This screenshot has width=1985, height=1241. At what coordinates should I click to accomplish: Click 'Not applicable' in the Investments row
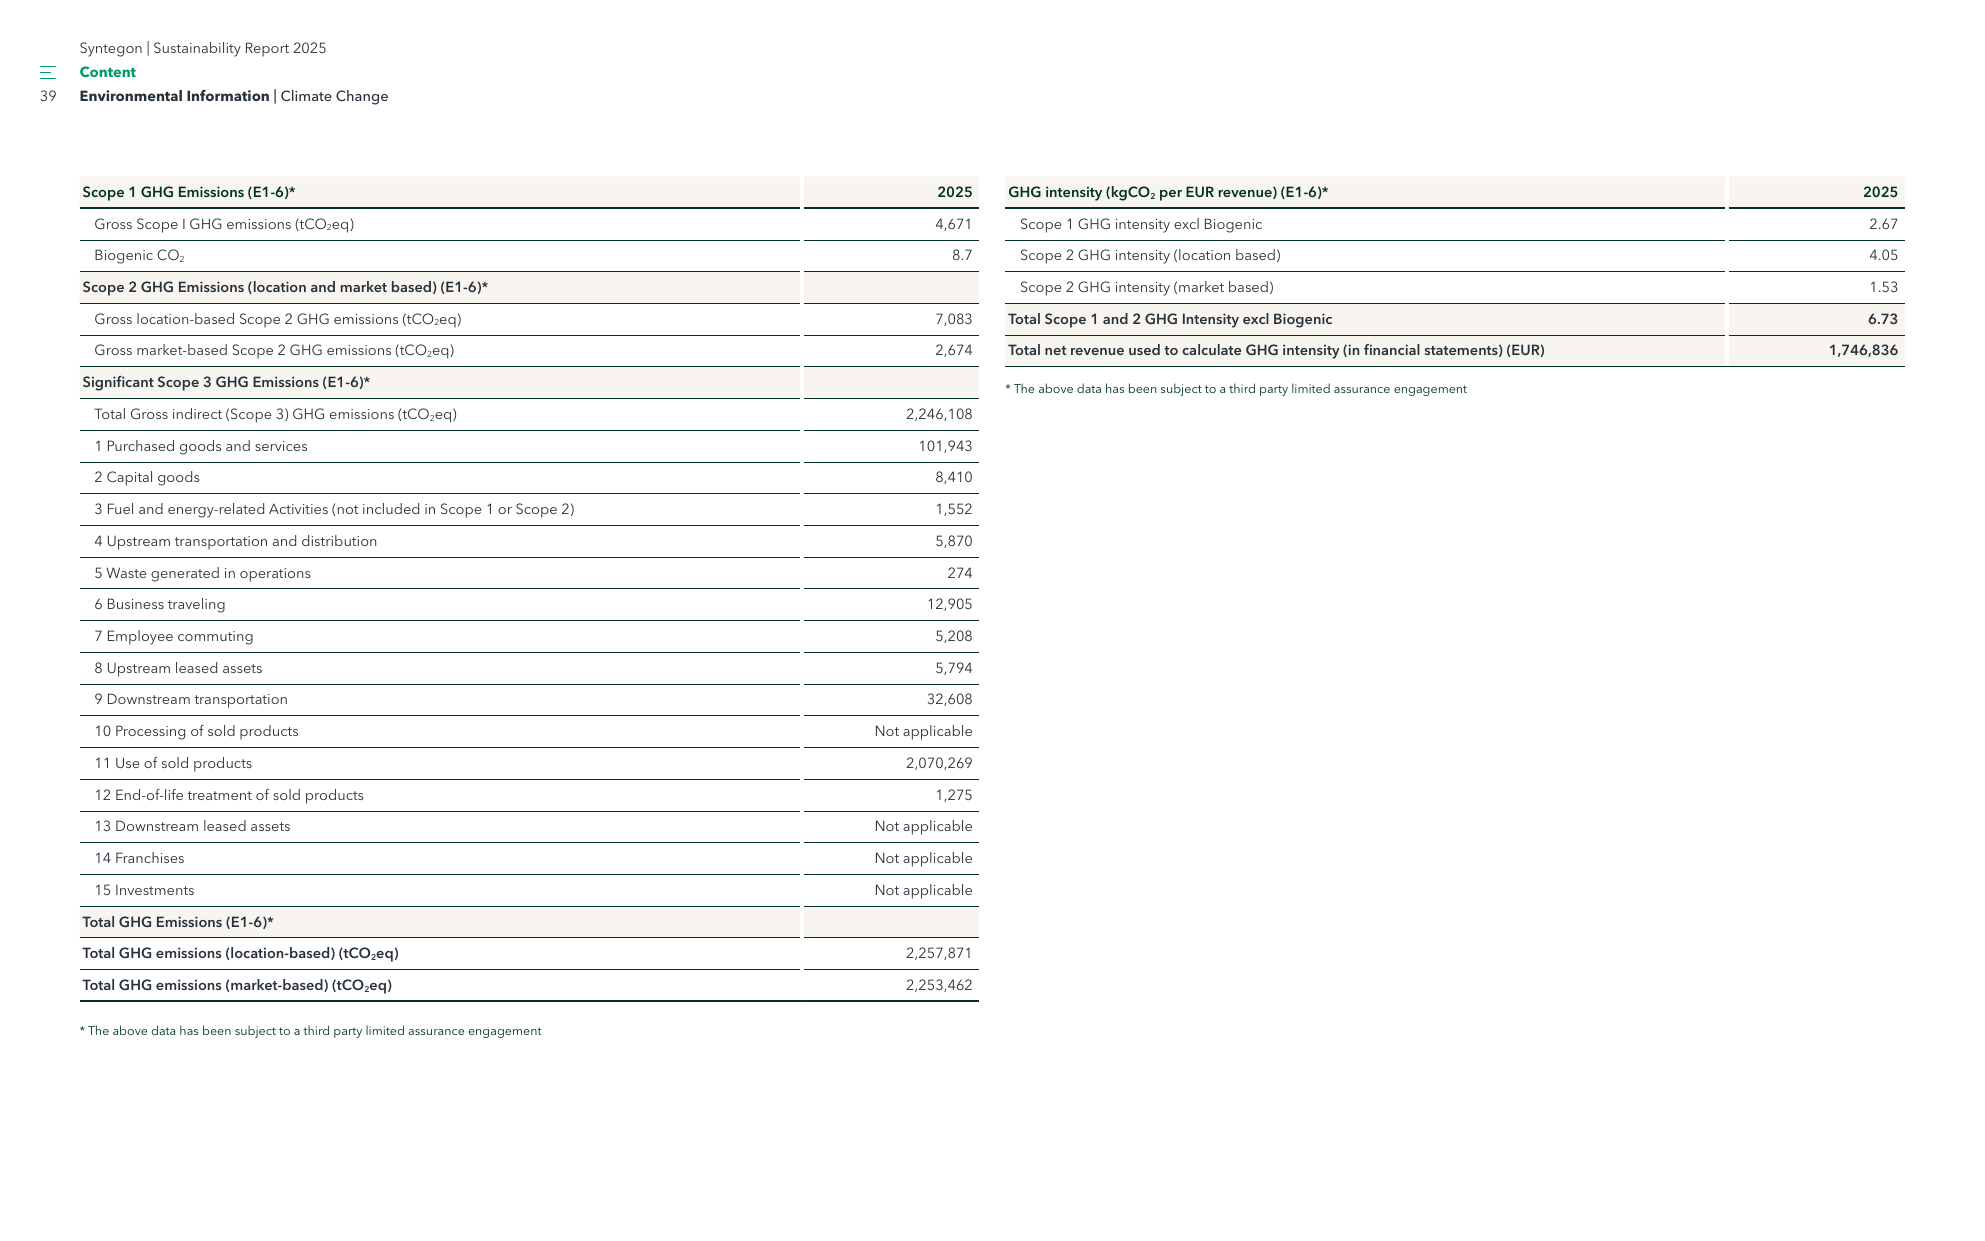click(x=923, y=890)
